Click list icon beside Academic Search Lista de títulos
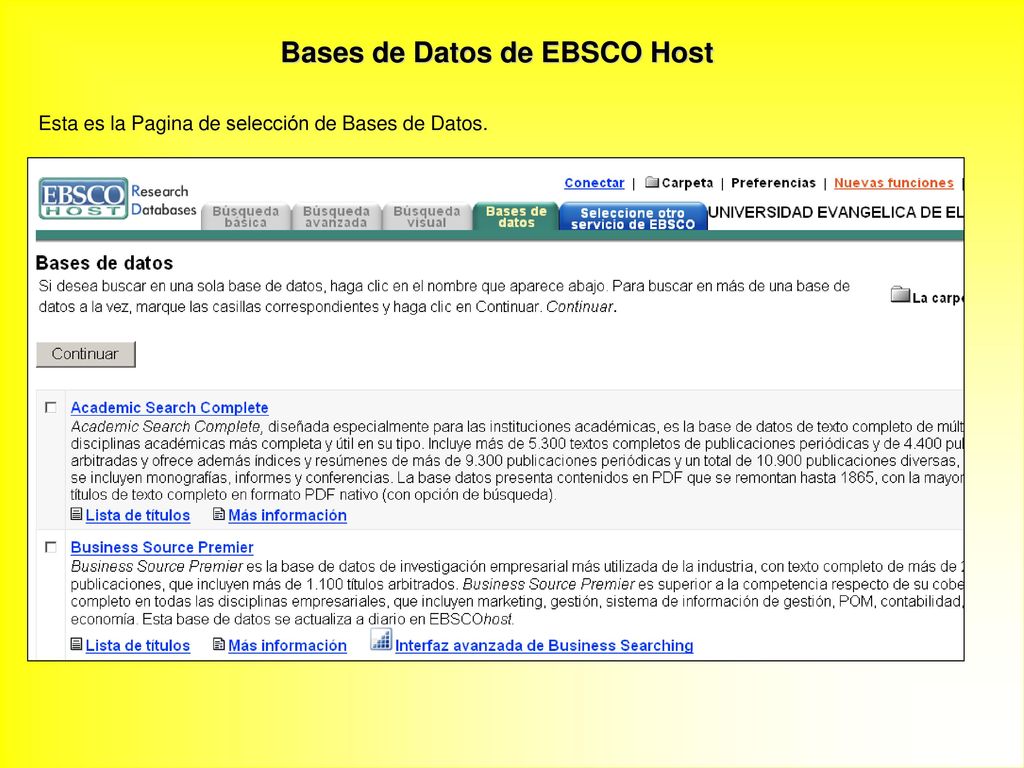Image resolution: width=1024 pixels, height=768 pixels. pos(76,515)
